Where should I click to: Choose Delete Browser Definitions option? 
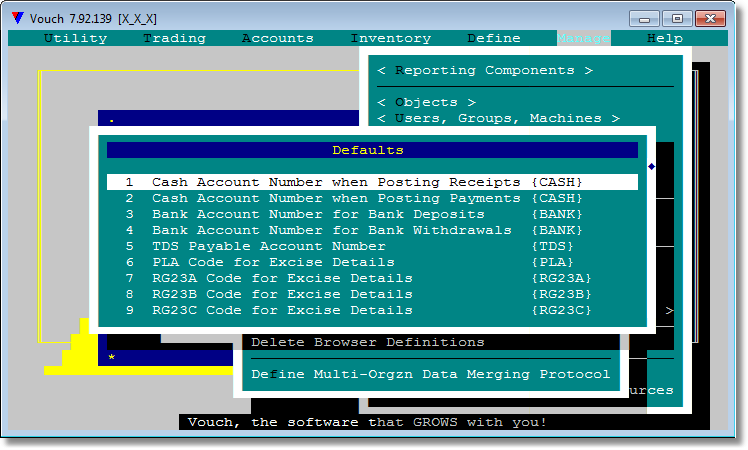click(367, 342)
